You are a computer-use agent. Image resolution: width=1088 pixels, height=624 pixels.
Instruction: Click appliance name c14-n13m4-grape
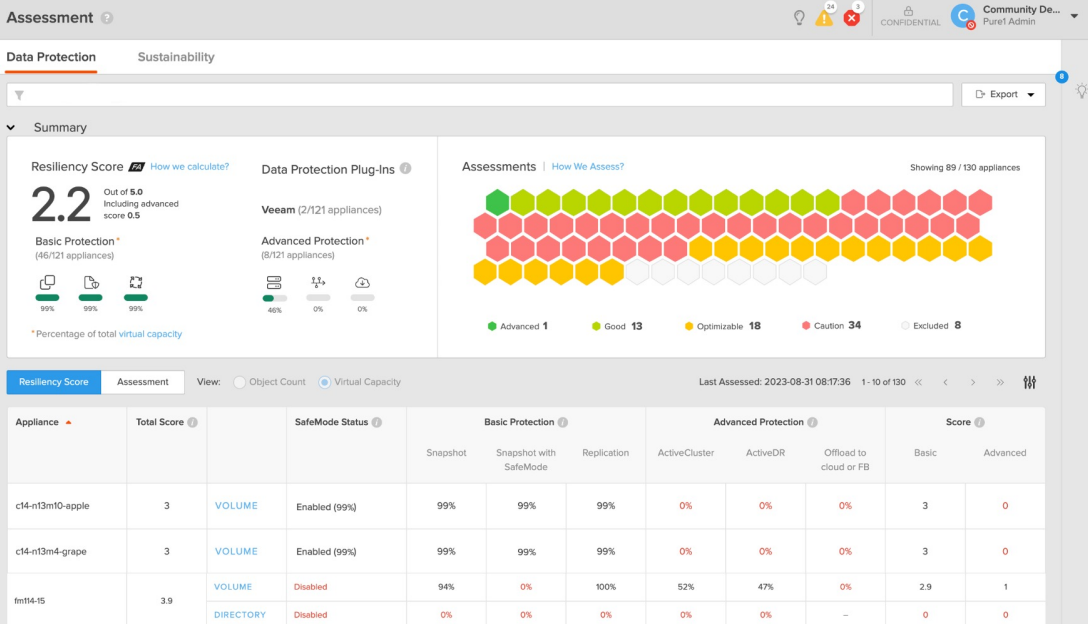(x=51, y=552)
